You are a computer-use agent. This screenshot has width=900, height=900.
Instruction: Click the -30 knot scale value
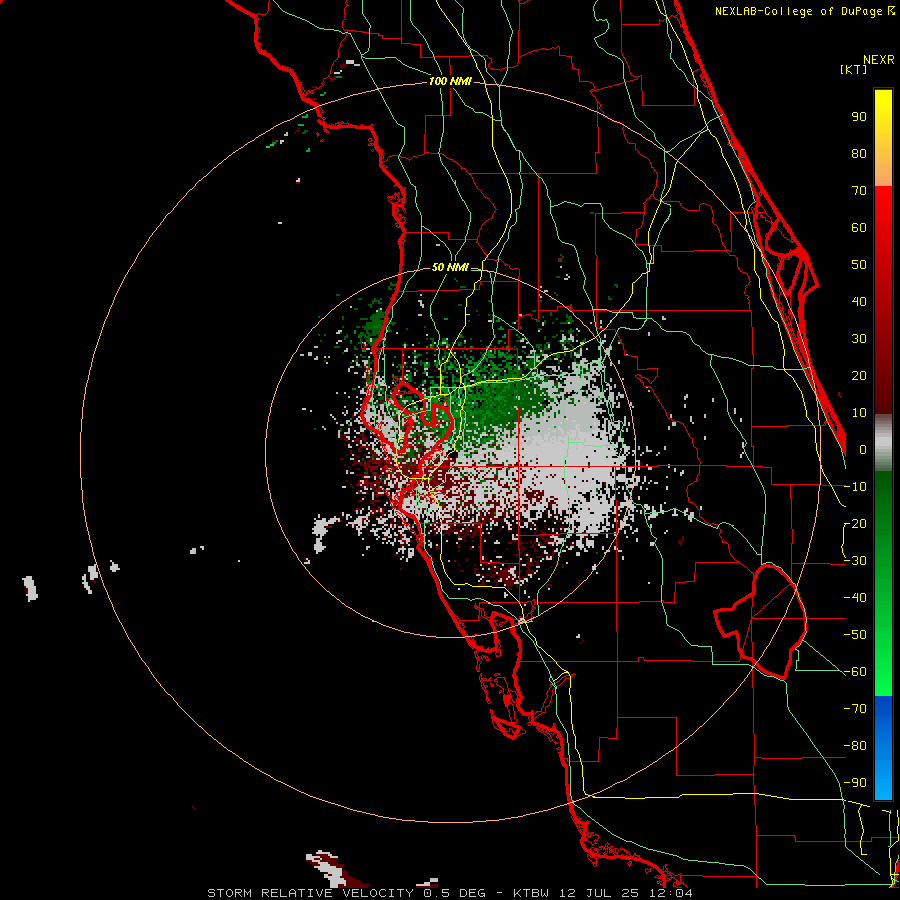(x=855, y=561)
